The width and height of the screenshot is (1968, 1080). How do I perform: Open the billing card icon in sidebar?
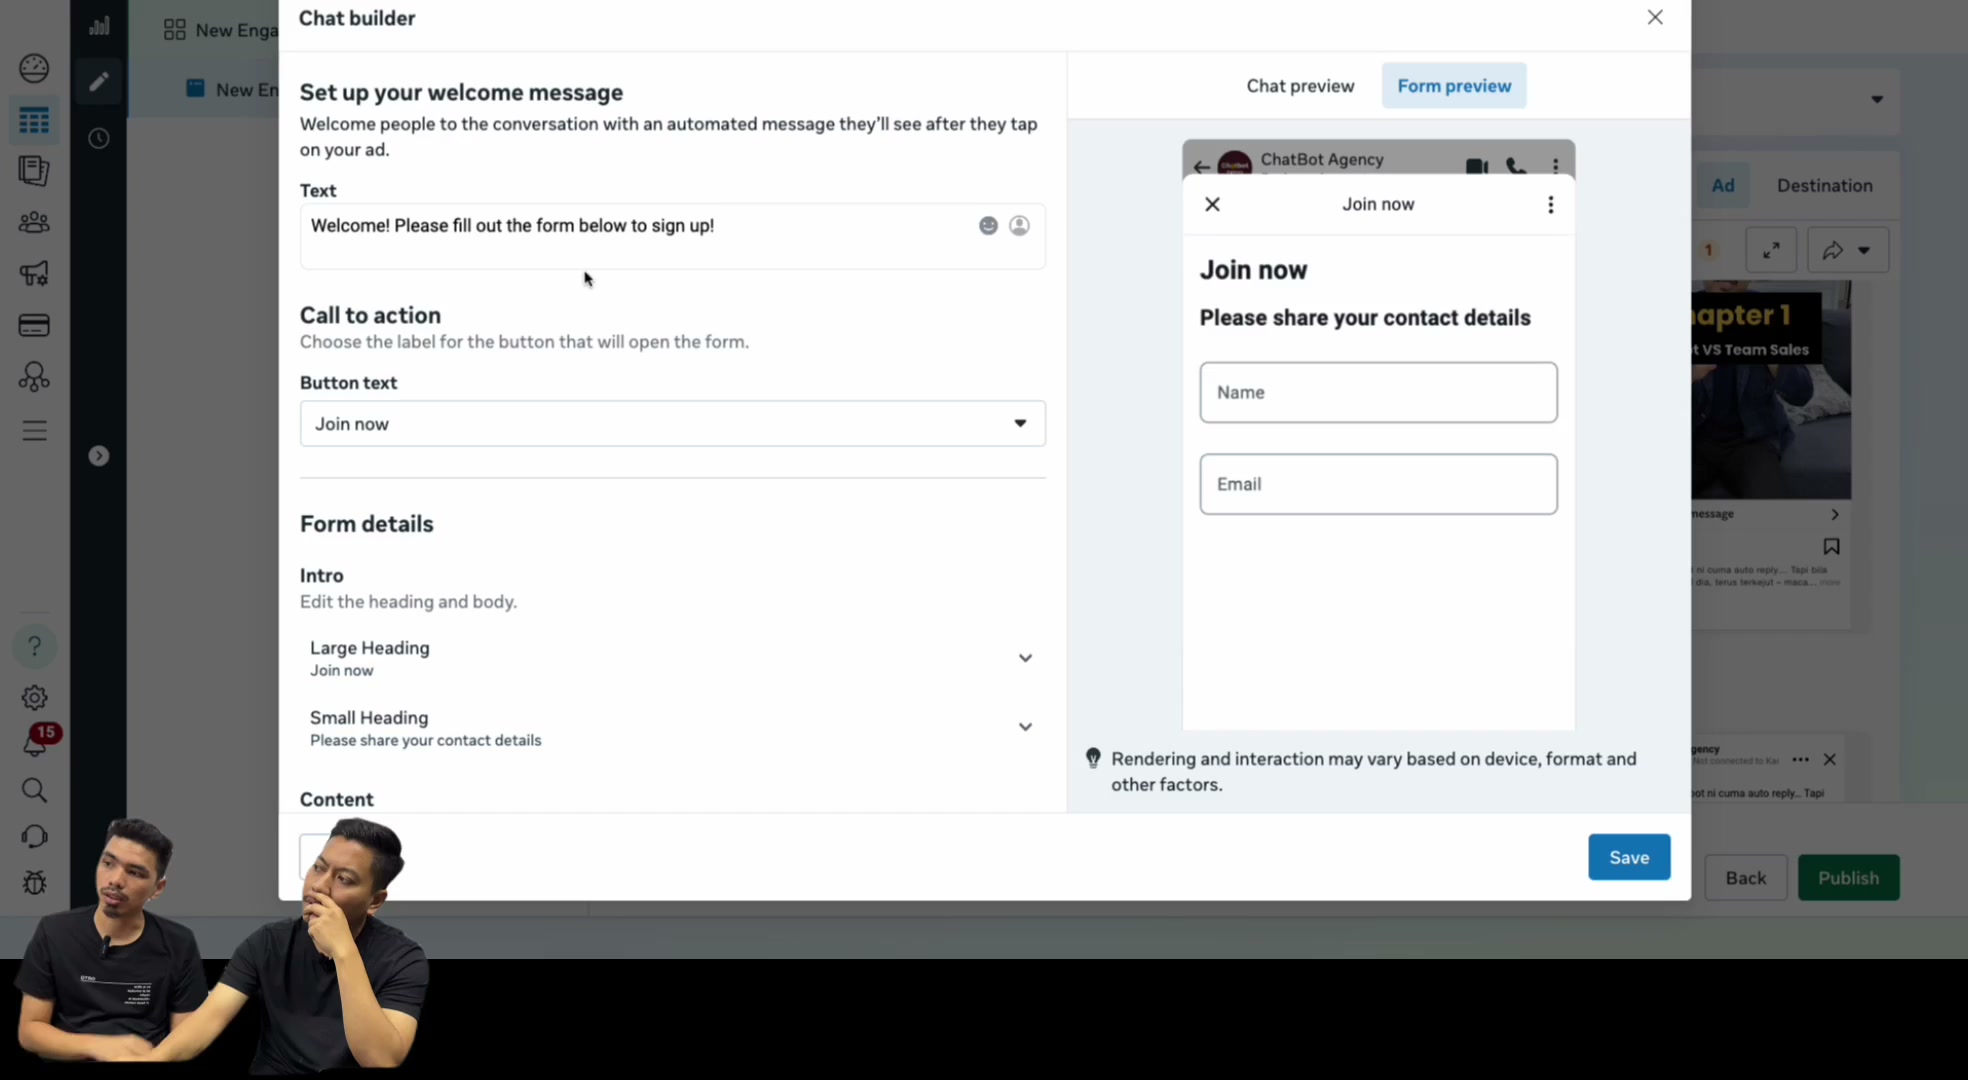(34, 325)
